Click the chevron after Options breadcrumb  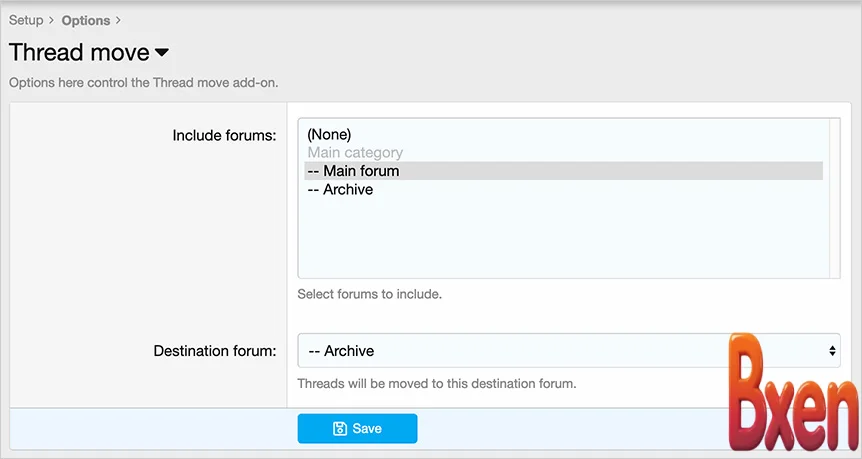pos(118,20)
